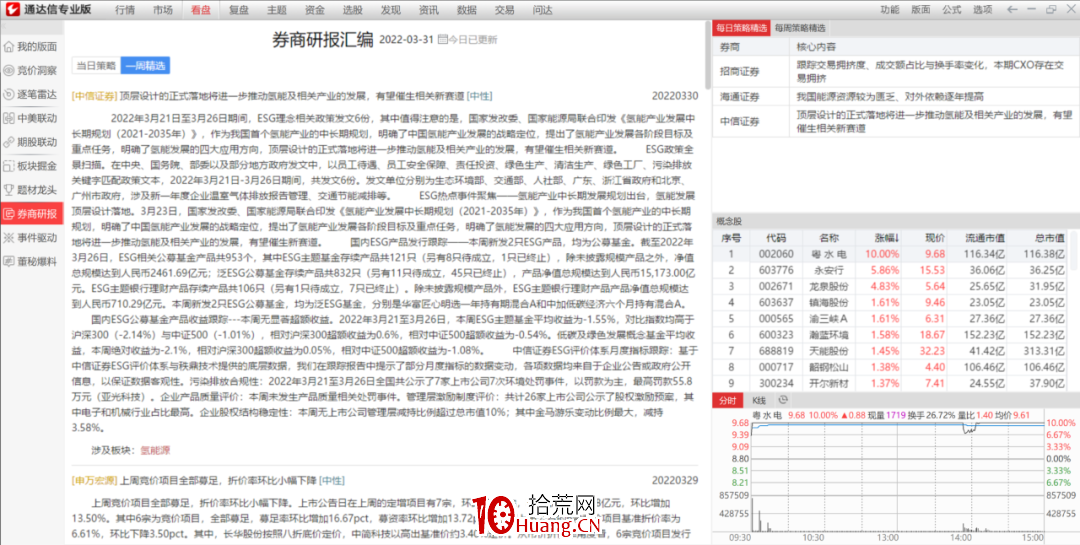This screenshot has width=1080, height=545.
Task: Select the 海通证券 strategy row
Action: pos(895,96)
